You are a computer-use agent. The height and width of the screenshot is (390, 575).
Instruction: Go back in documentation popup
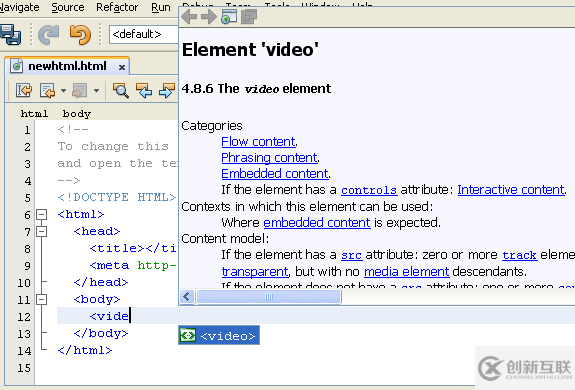[189, 16]
